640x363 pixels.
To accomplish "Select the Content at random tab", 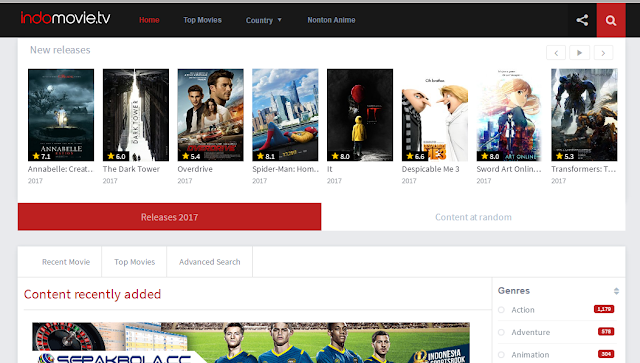I will 473,217.
